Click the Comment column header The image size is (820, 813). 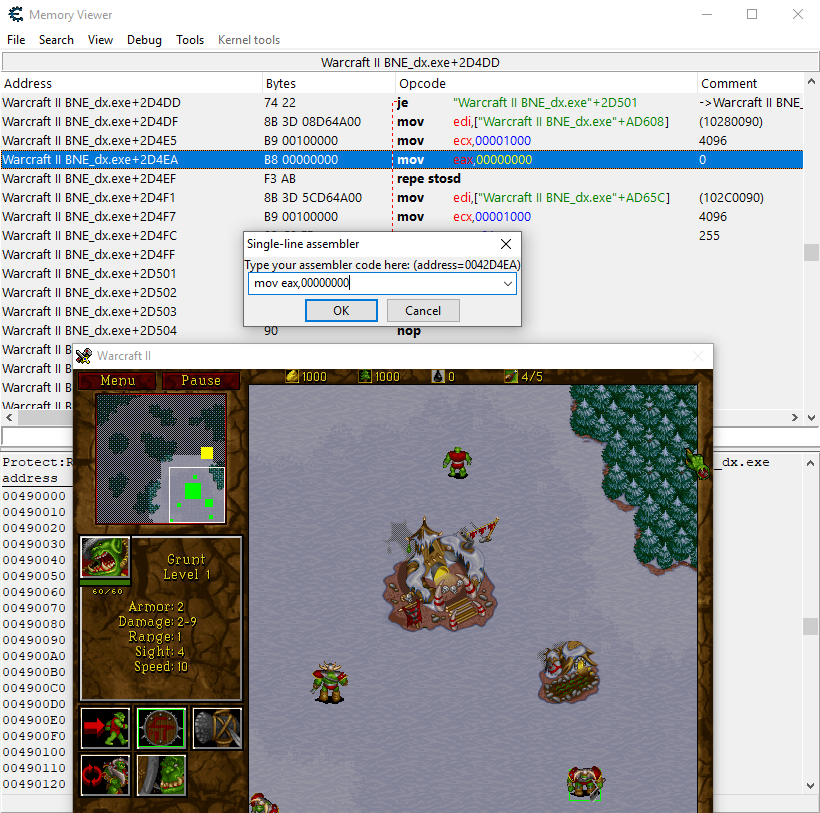click(x=750, y=84)
